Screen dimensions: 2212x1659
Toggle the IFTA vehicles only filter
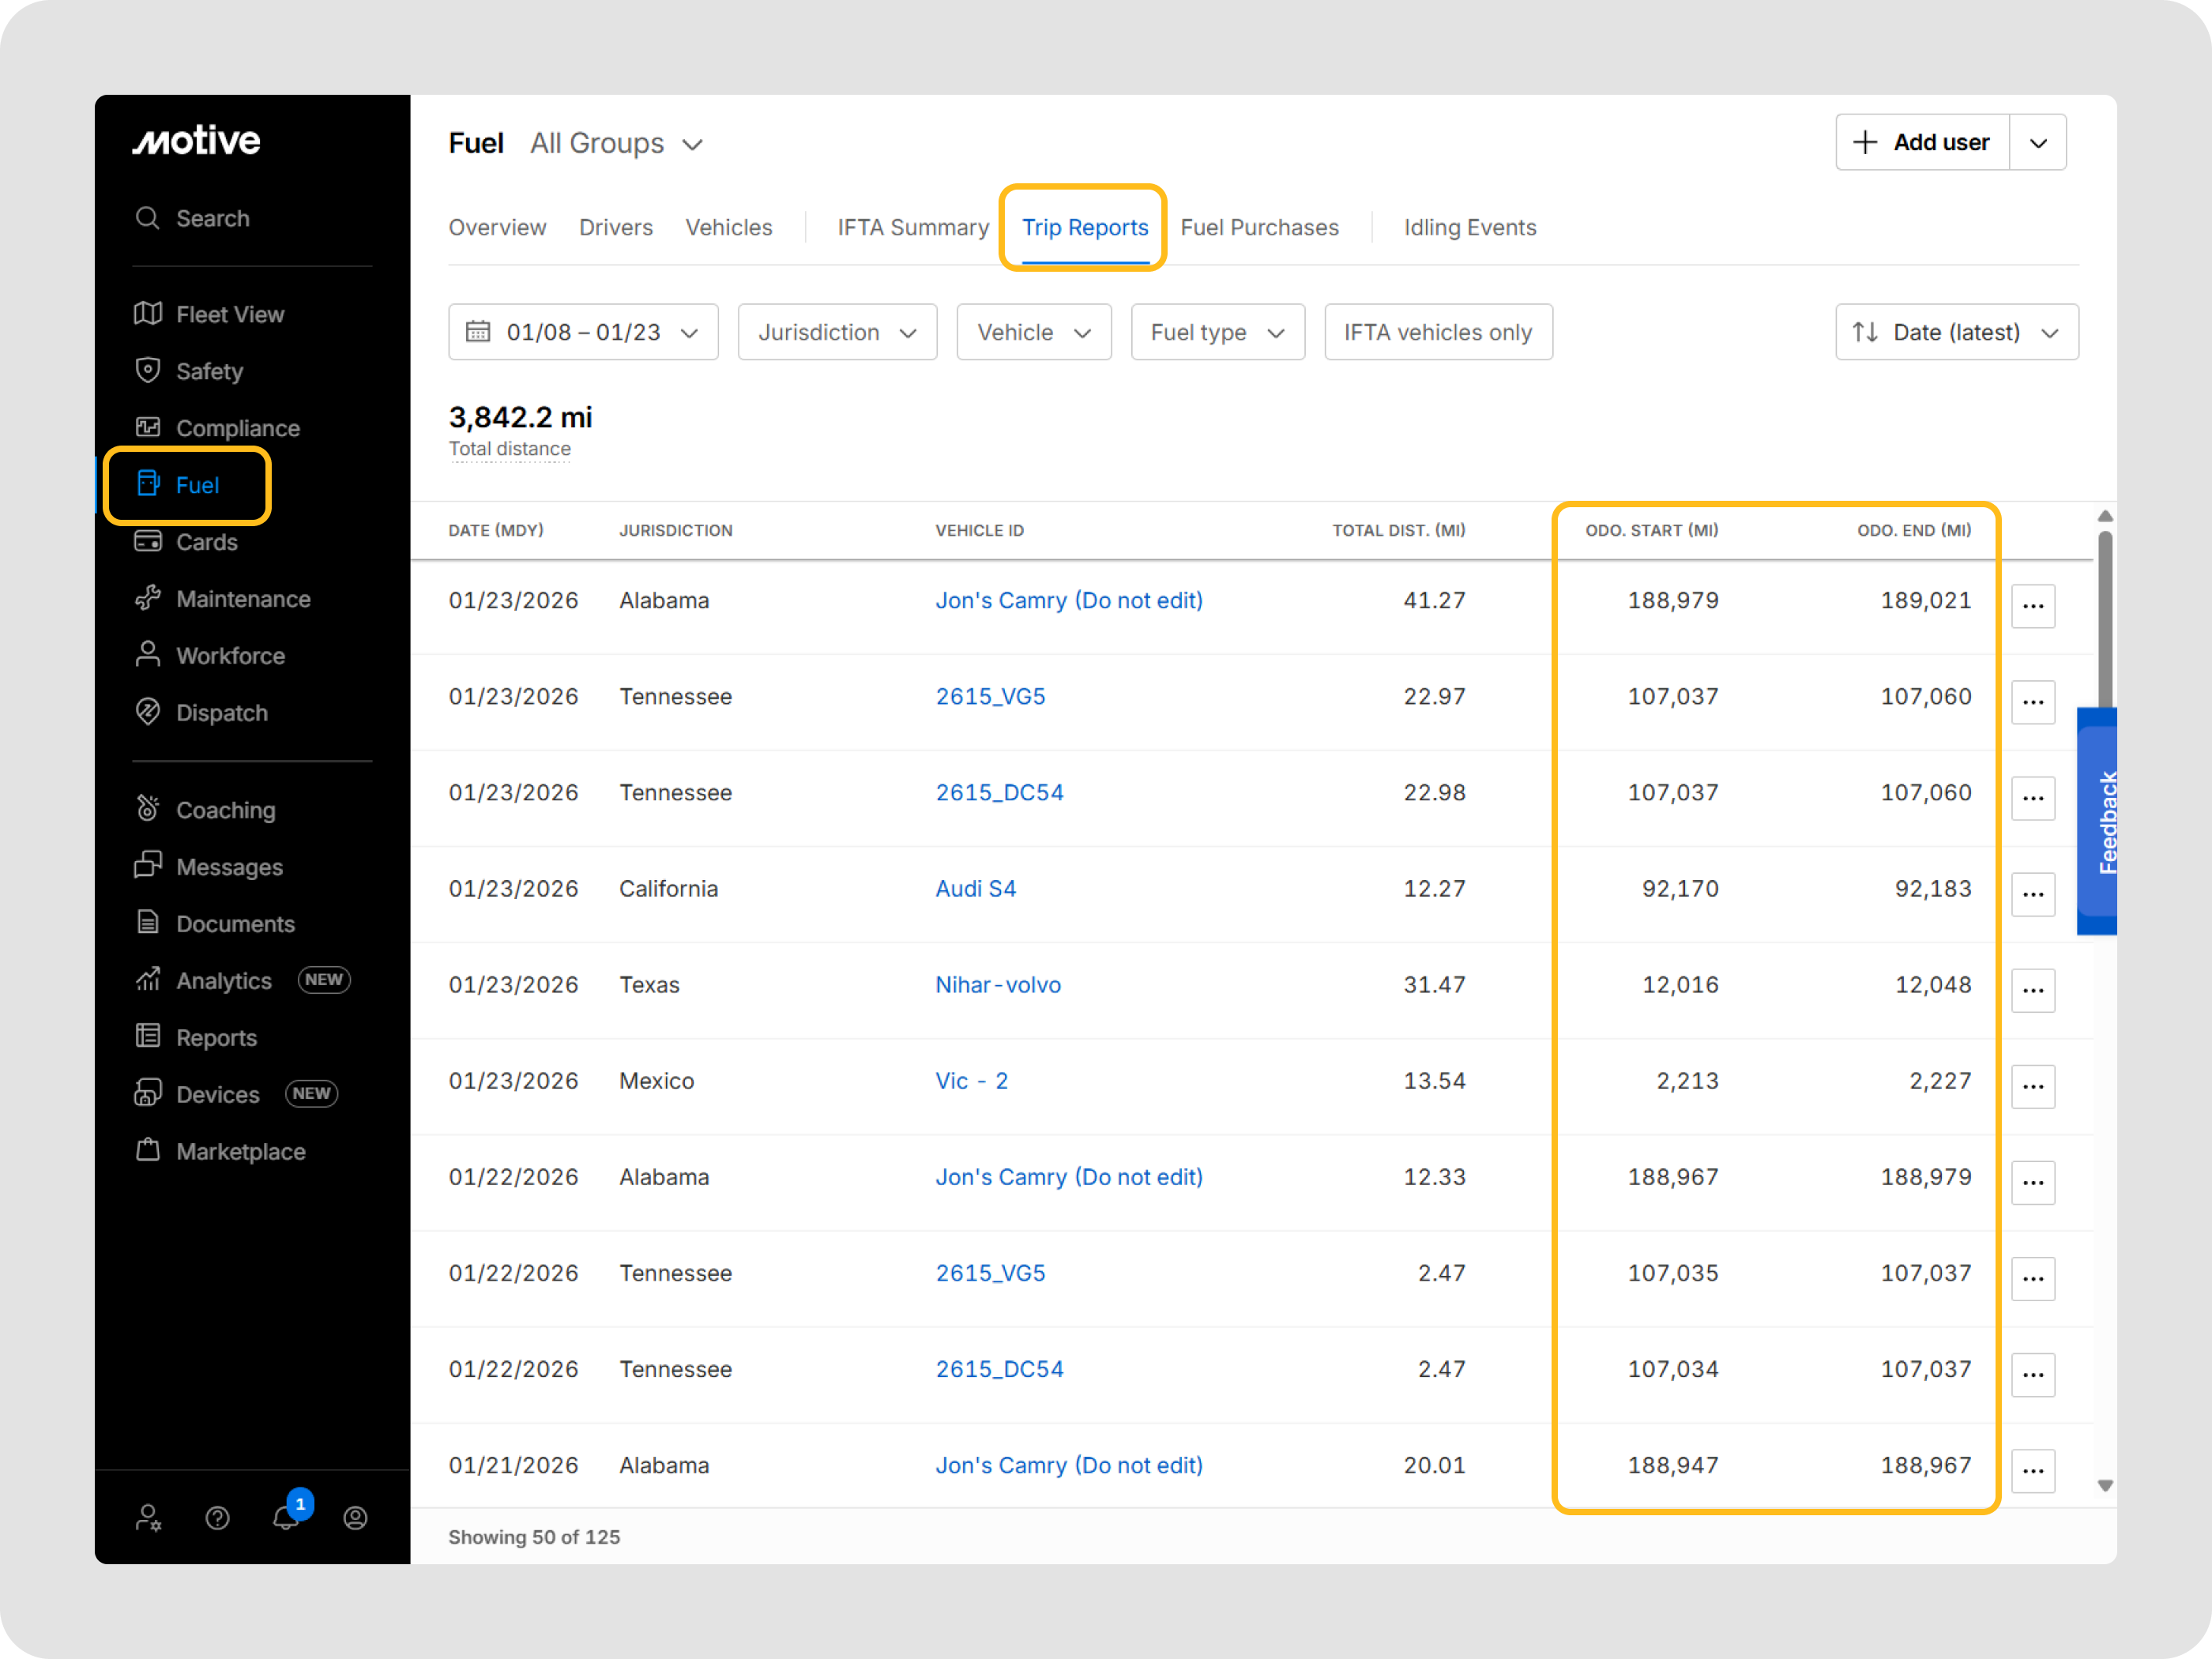[1438, 332]
